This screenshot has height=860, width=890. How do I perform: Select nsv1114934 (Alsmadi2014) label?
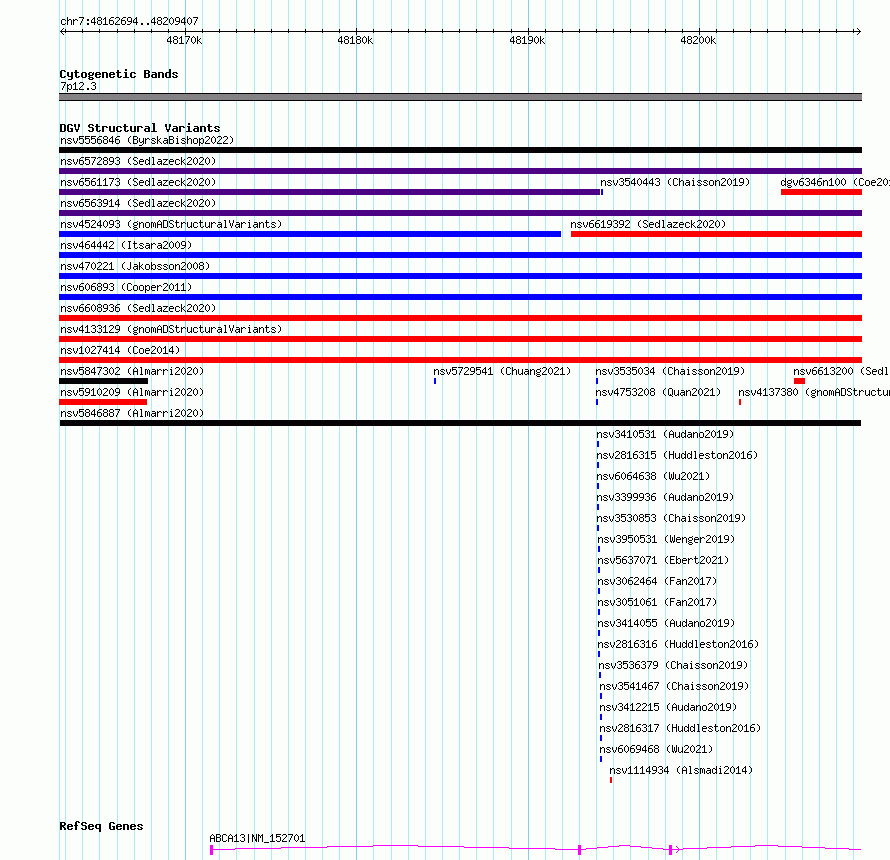[x=681, y=770]
